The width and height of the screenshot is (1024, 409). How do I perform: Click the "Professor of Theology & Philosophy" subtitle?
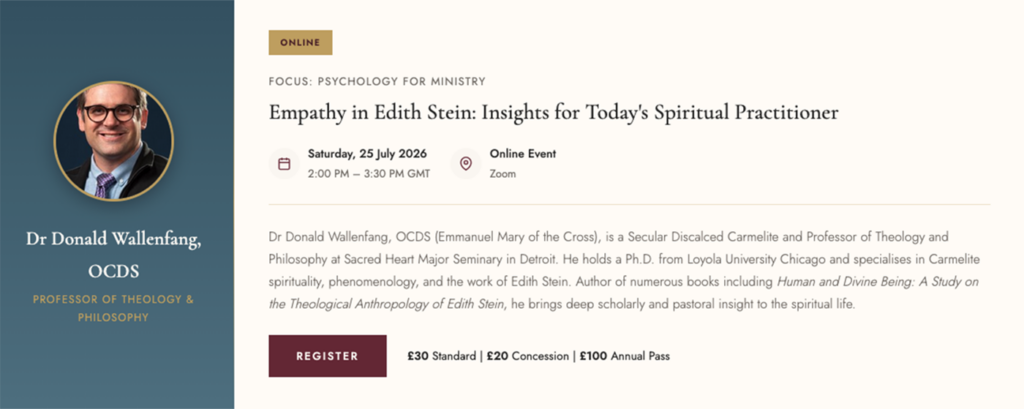pos(113,308)
